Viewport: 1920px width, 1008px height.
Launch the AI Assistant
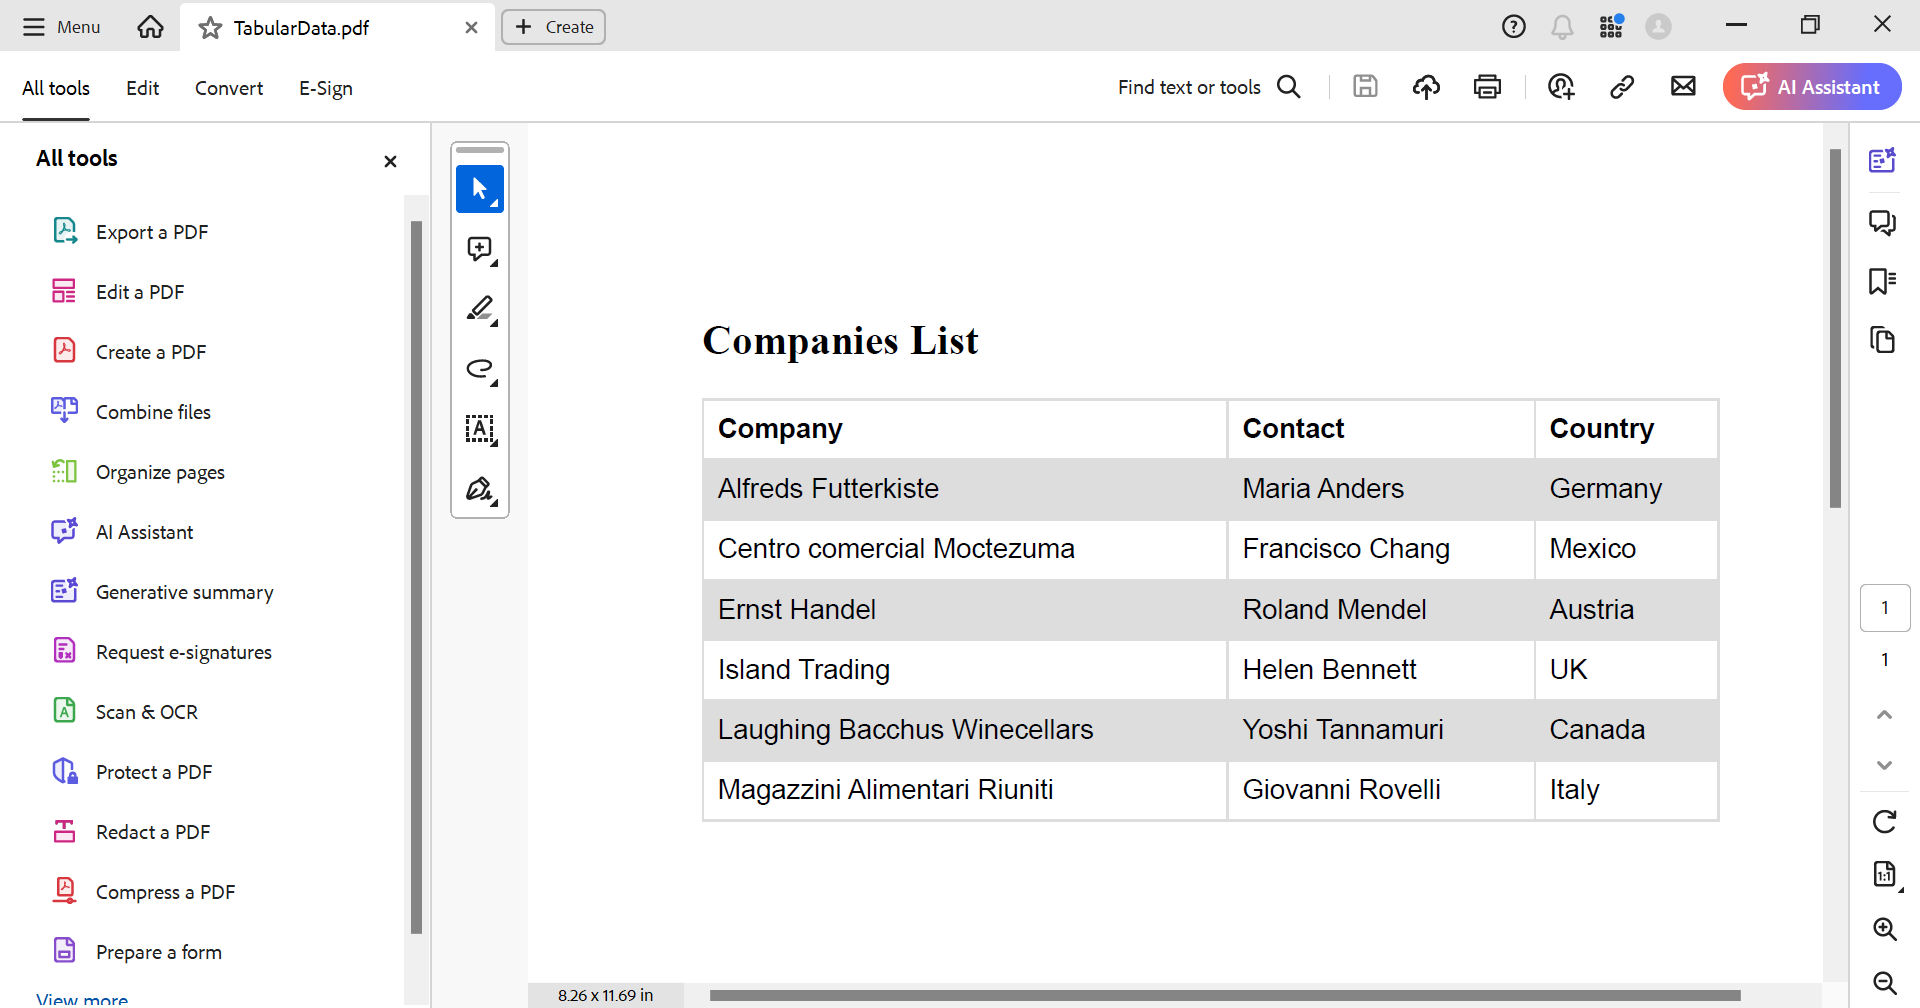(x=1811, y=87)
